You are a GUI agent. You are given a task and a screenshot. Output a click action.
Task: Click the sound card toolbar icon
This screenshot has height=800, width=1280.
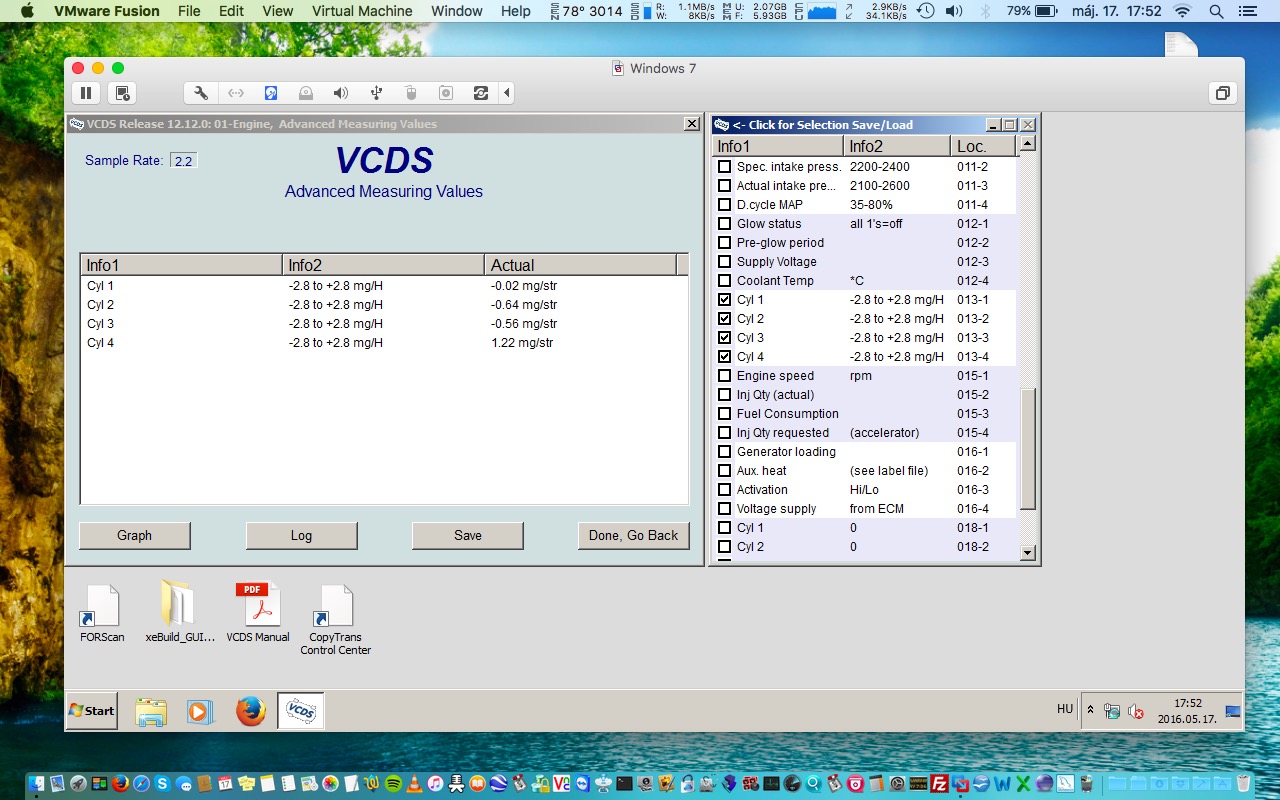(341, 93)
